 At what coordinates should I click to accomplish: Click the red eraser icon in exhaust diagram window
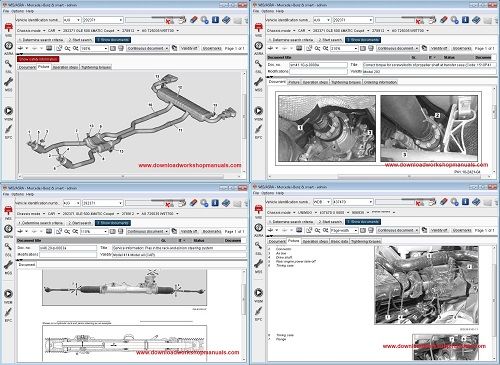coord(194,20)
